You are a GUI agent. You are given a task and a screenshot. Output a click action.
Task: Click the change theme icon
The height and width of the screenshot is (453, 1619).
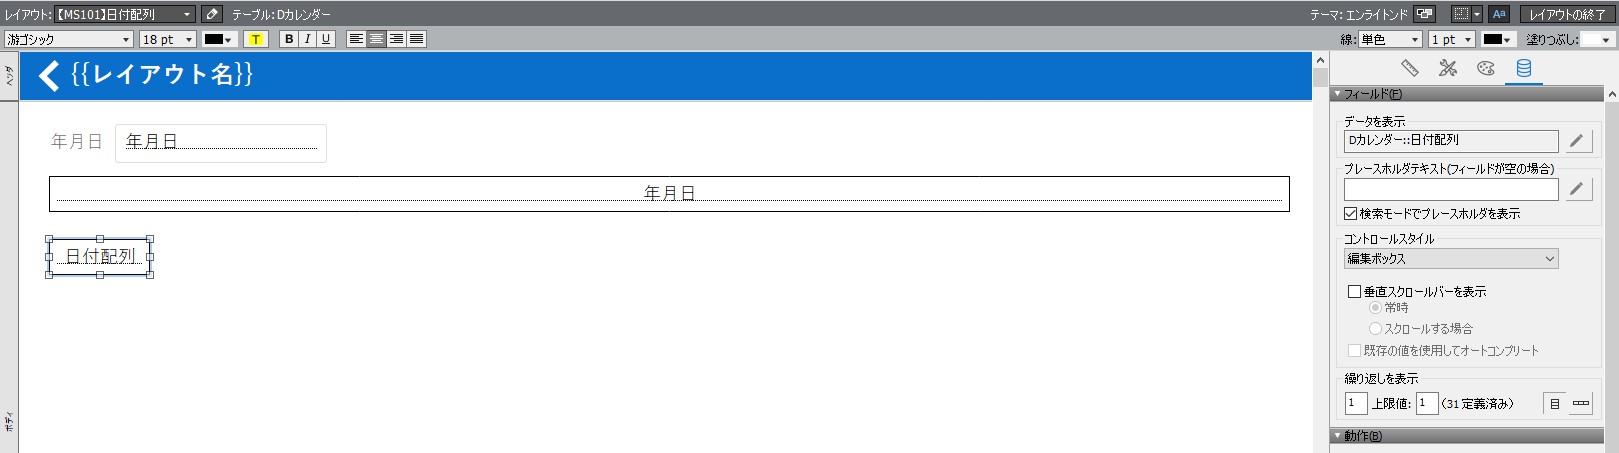click(x=1425, y=14)
